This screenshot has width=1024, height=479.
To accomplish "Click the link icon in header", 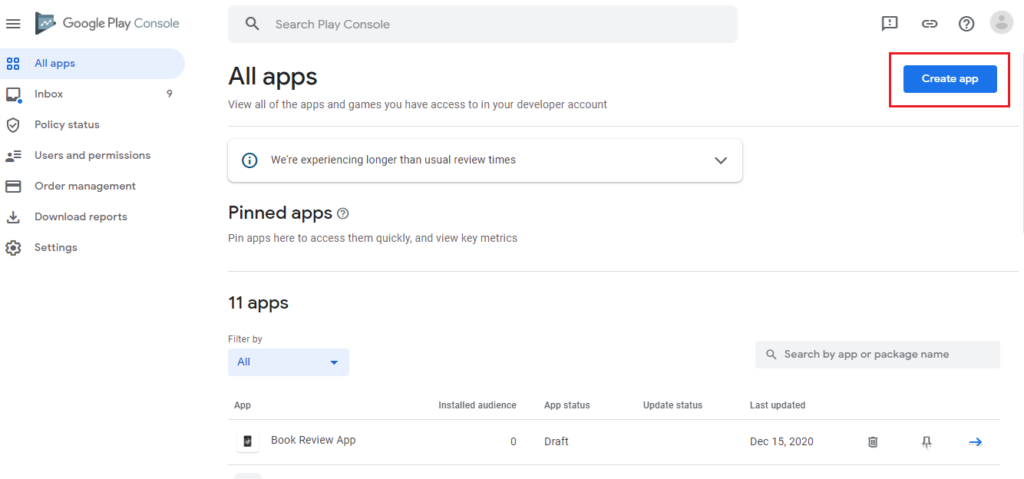I will [x=929, y=24].
